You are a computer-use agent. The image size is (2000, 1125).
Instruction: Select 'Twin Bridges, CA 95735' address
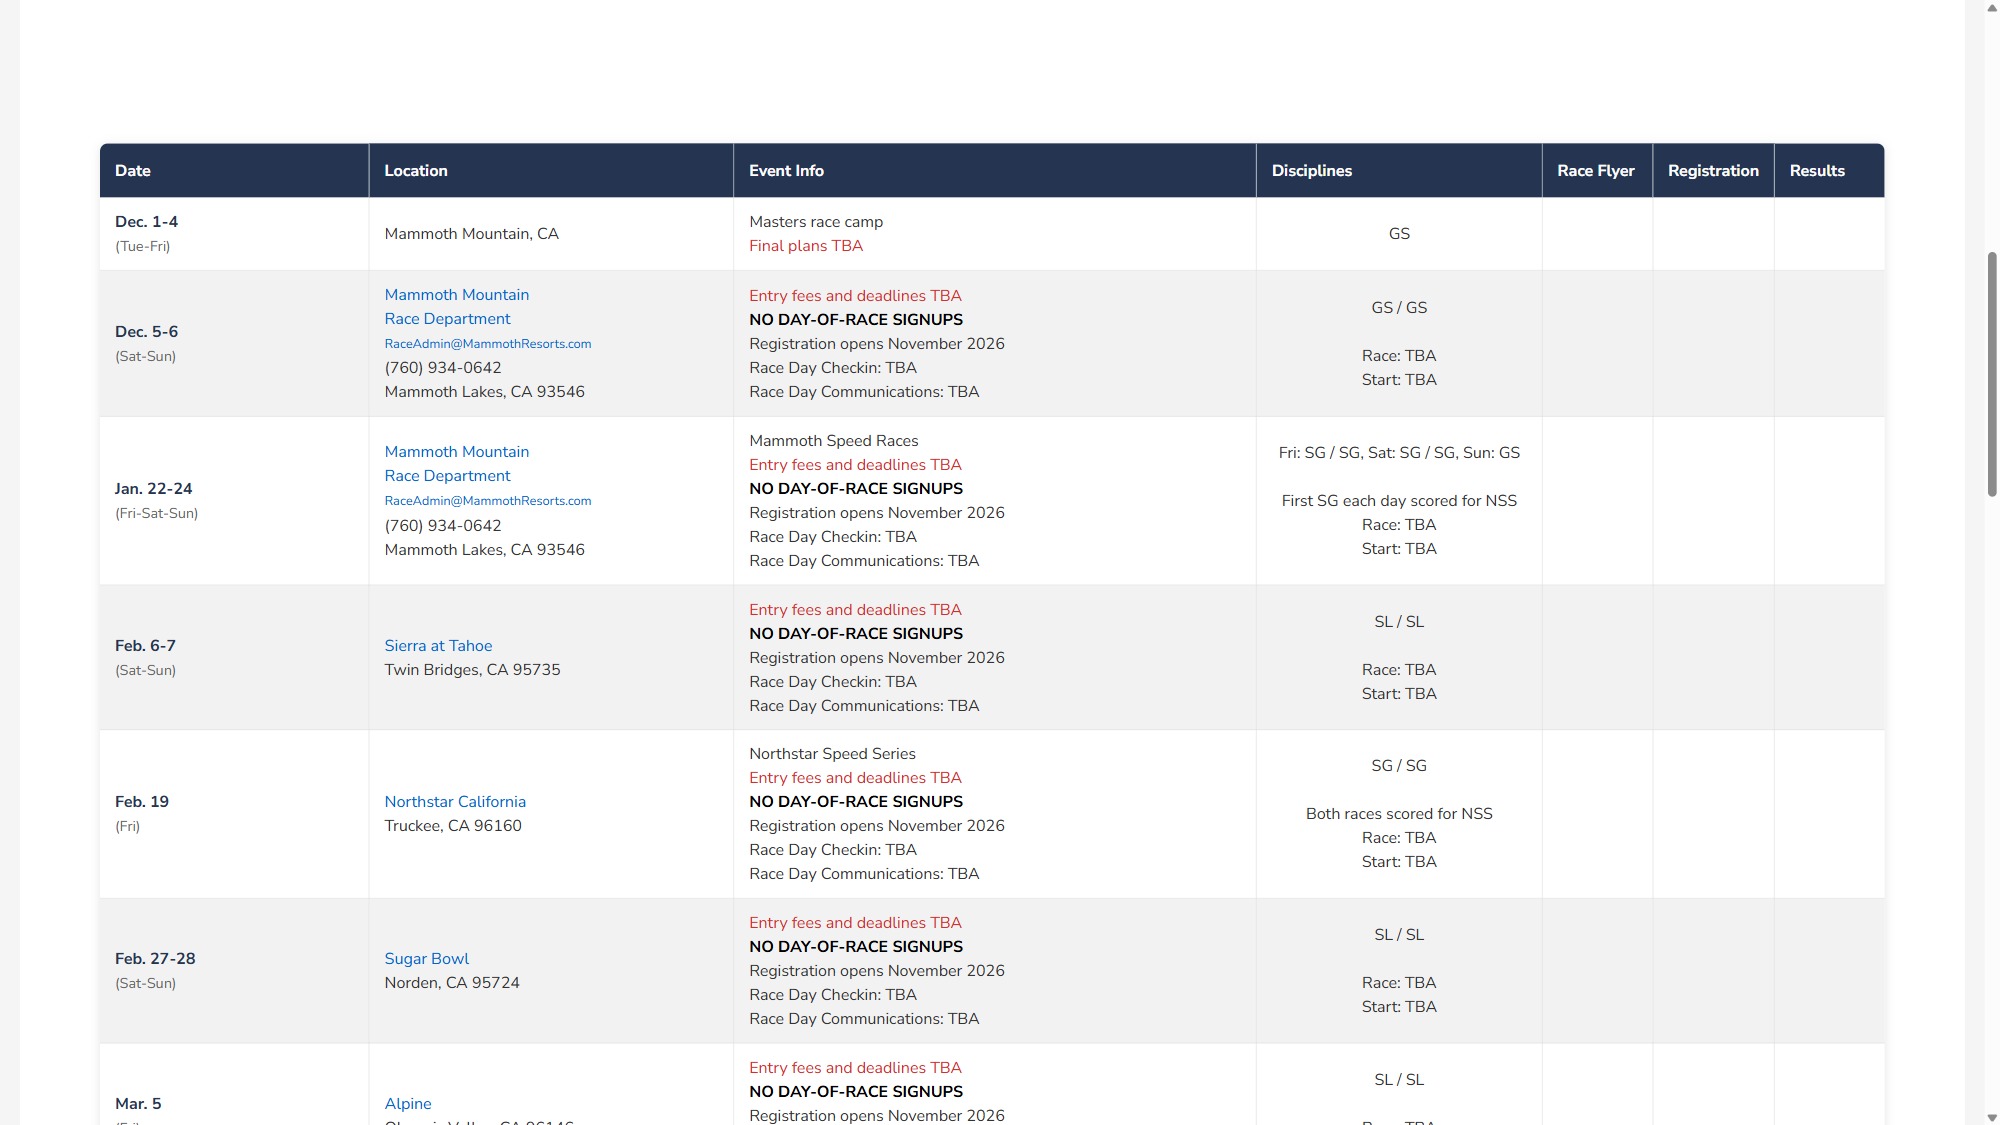click(472, 670)
